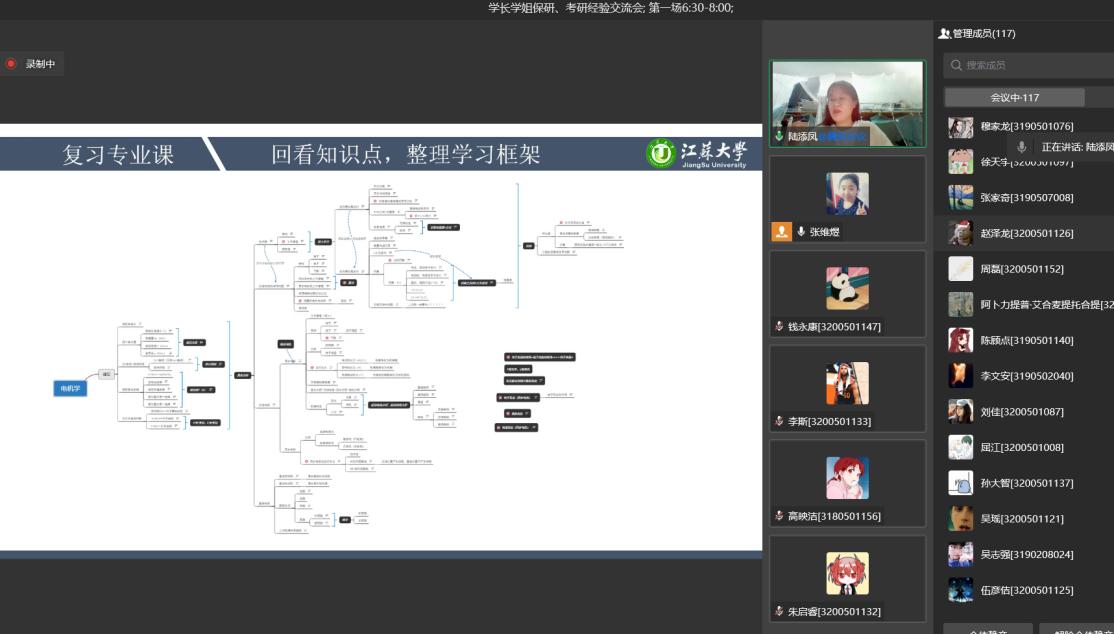Click the 全体静音 mute-all button
Image resolution: width=1114 pixels, height=634 pixels.
(x=988, y=630)
